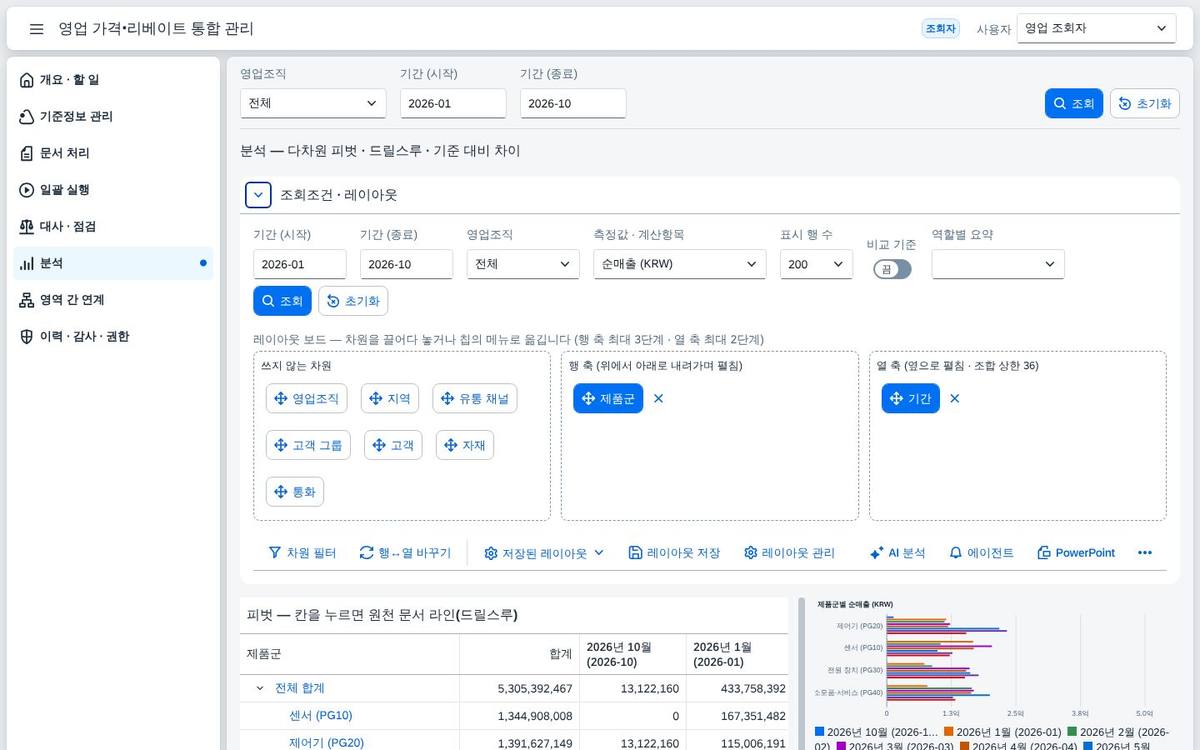Remove 제품군 from row axis
The image size is (1200, 750).
point(658,398)
